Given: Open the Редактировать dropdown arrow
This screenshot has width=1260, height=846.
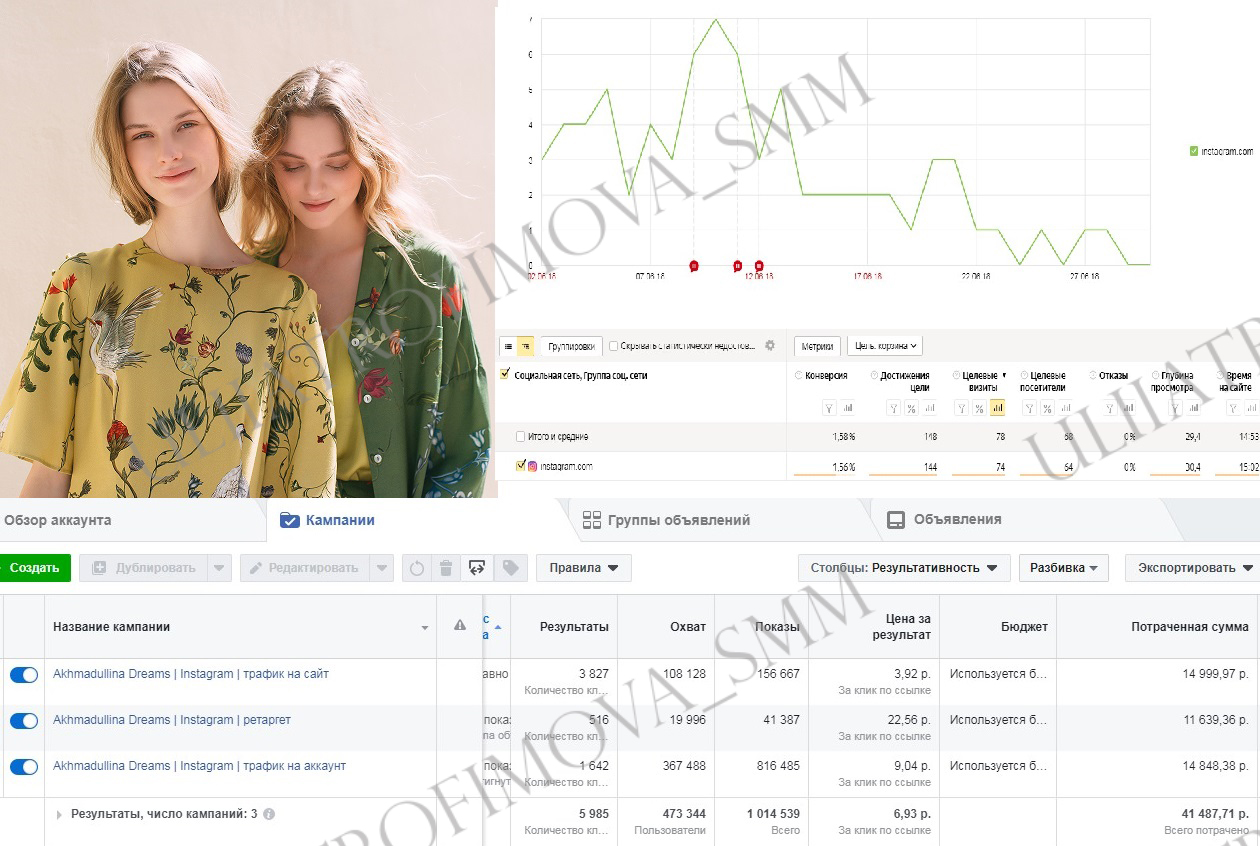Looking at the screenshot, I should coord(381,568).
